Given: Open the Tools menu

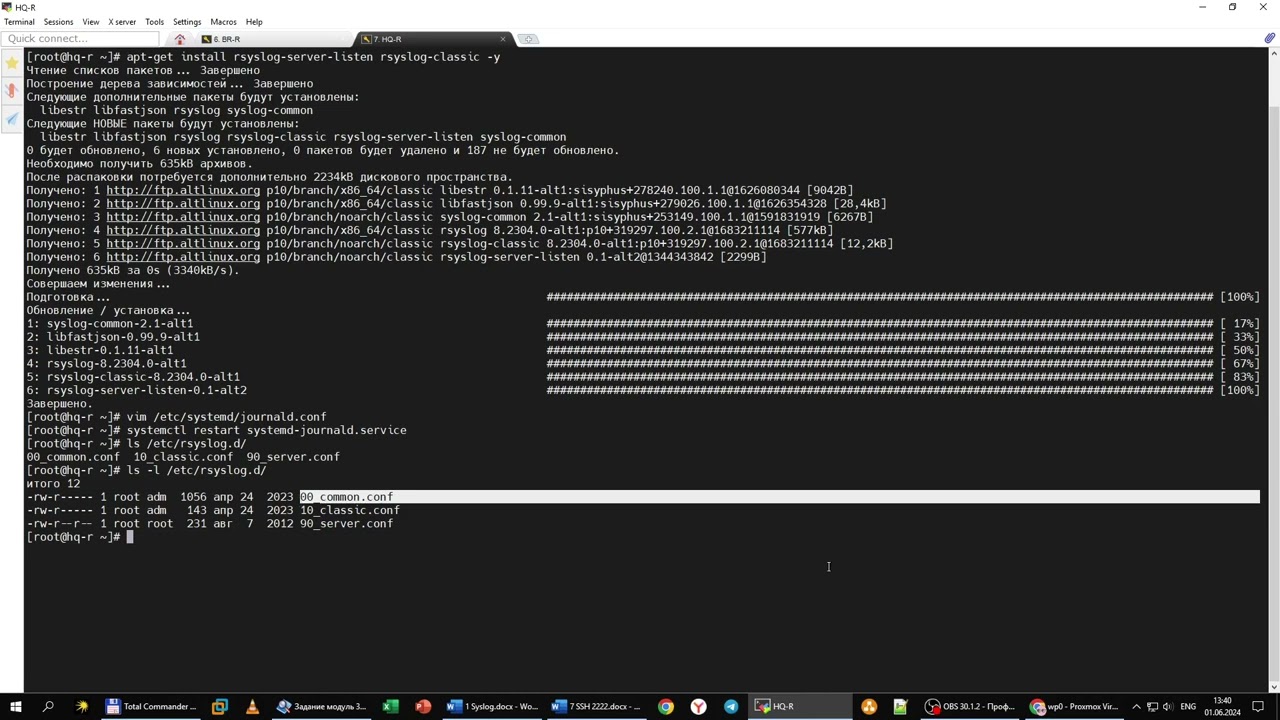Looking at the screenshot, I should coord(154,21).
